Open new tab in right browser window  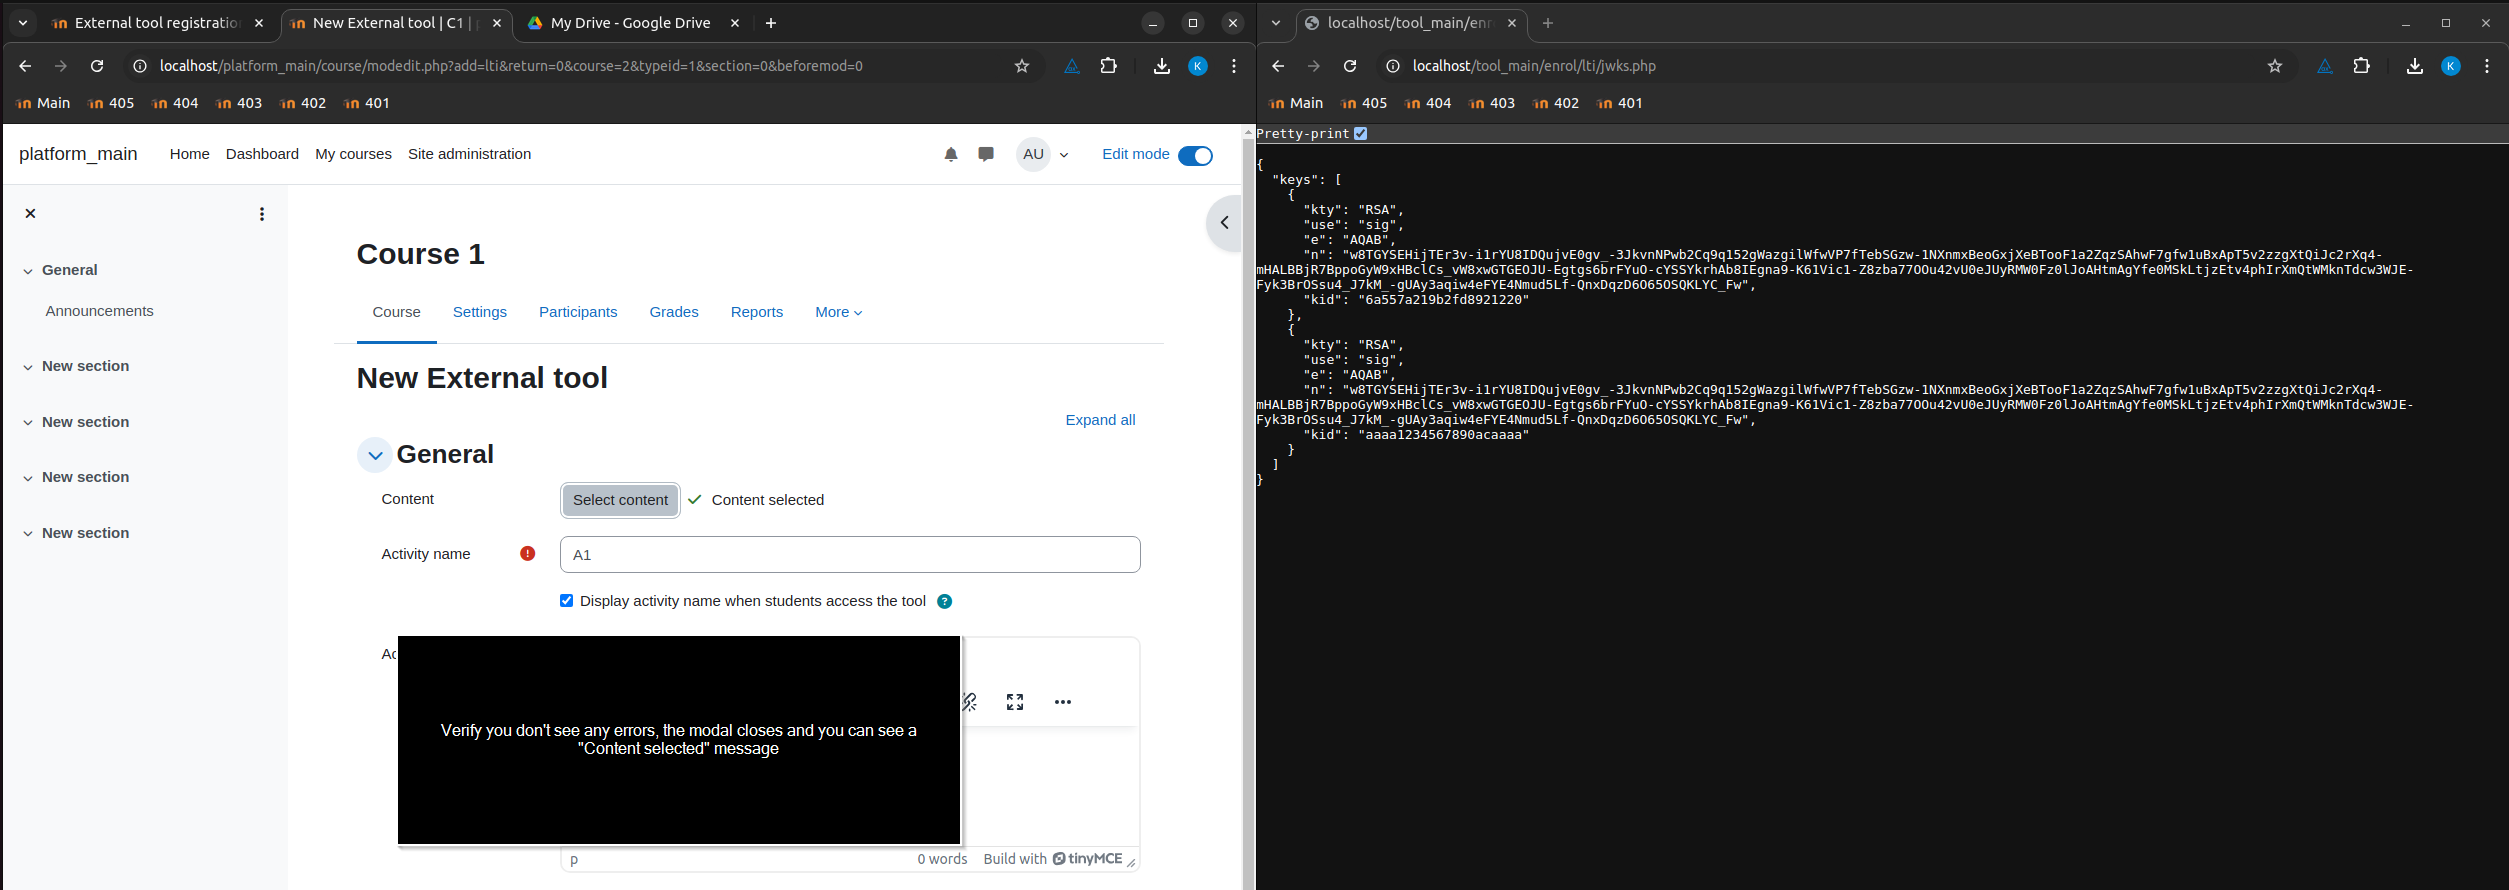tap(1548, 23)
